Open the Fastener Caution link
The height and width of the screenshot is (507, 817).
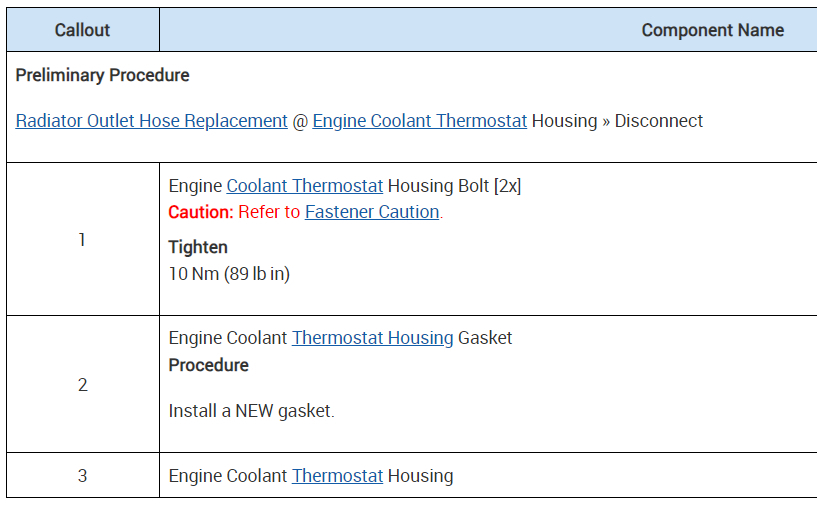tap(372, 212)
